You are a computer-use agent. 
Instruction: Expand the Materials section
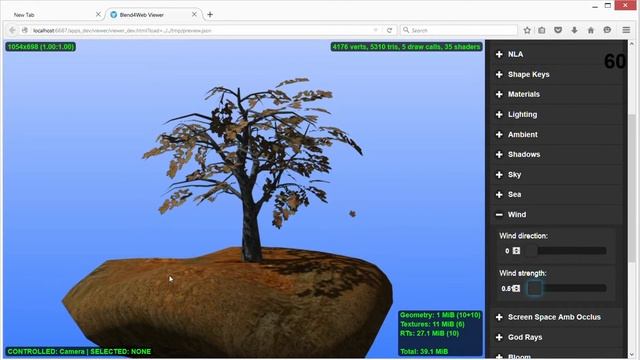pos(557,94)
